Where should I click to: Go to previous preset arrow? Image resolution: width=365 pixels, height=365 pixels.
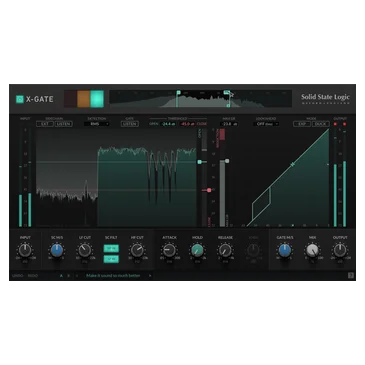[77, 276]
